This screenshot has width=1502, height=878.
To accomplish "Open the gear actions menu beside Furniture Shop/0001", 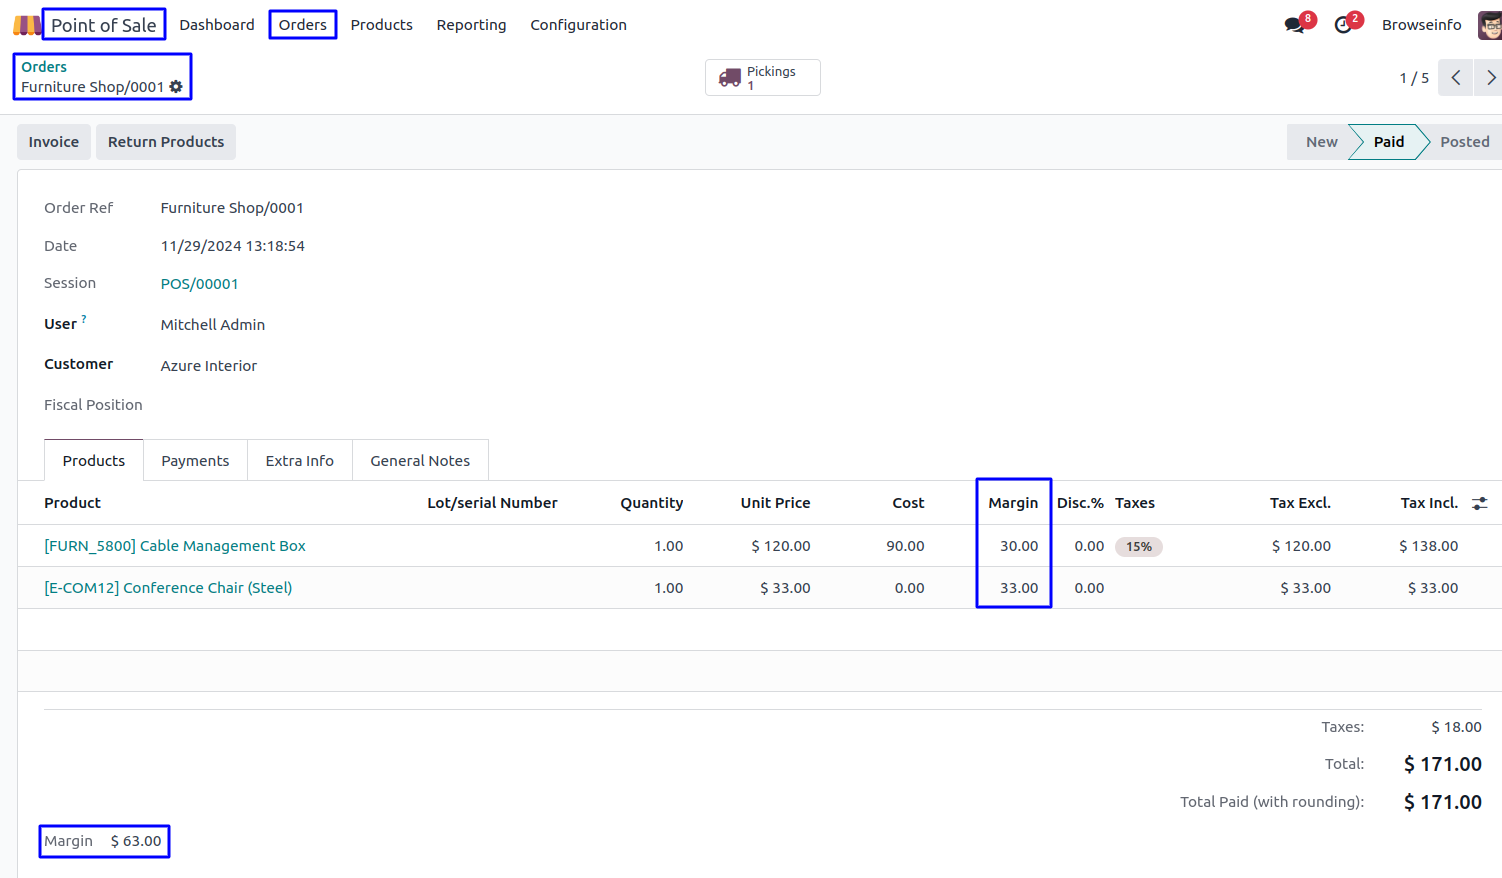I will click(176, 87).
